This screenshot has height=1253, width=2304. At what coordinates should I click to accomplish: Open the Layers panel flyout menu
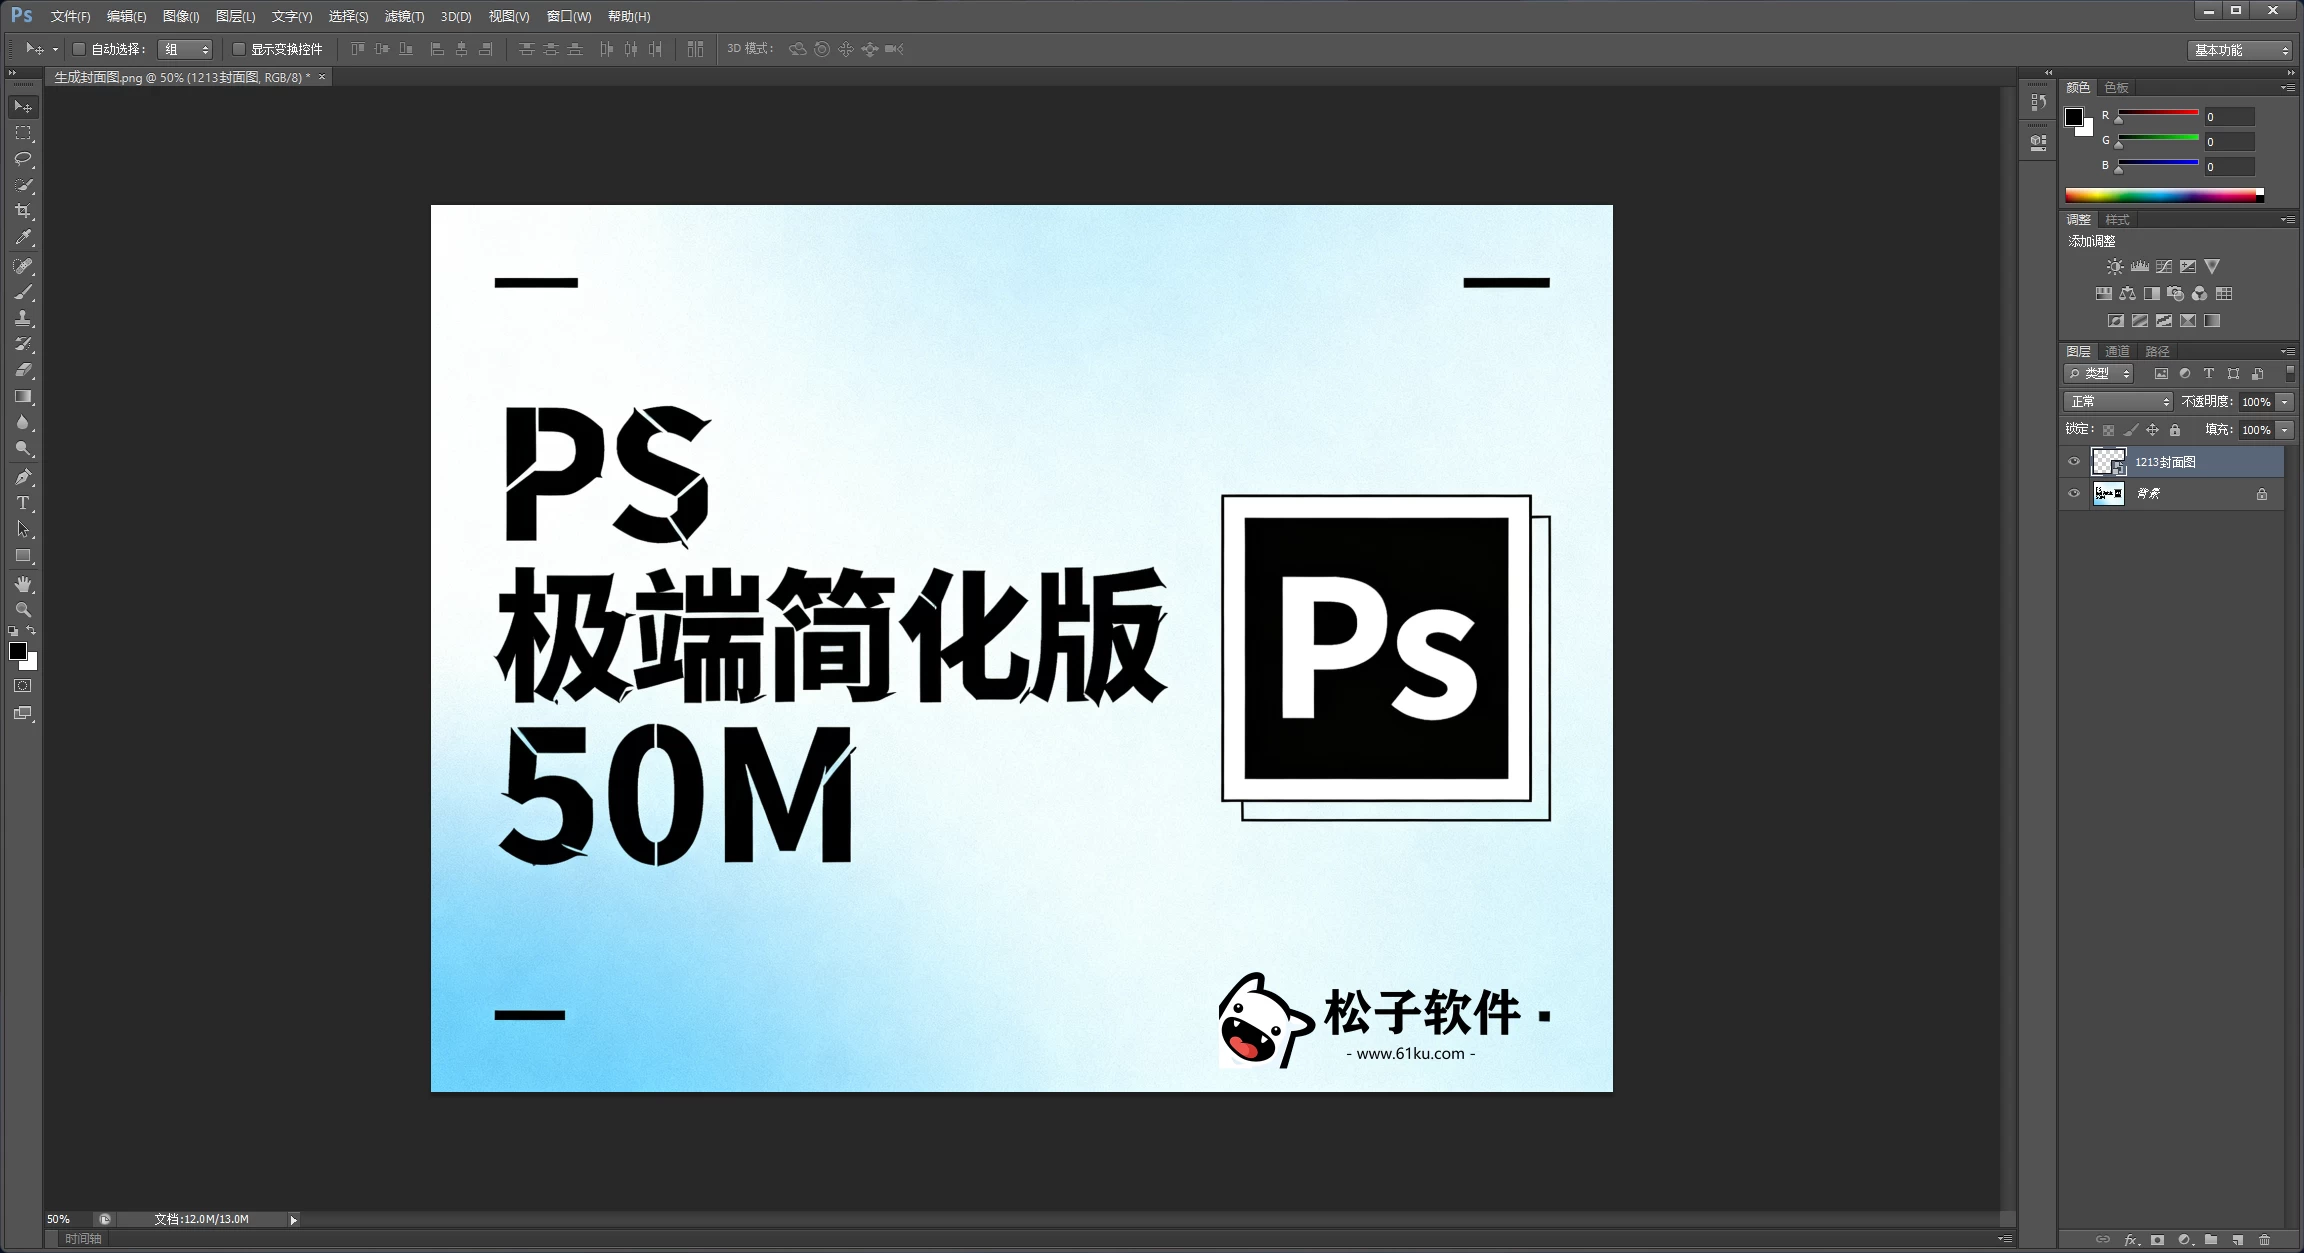click(x=2287, y=352)
